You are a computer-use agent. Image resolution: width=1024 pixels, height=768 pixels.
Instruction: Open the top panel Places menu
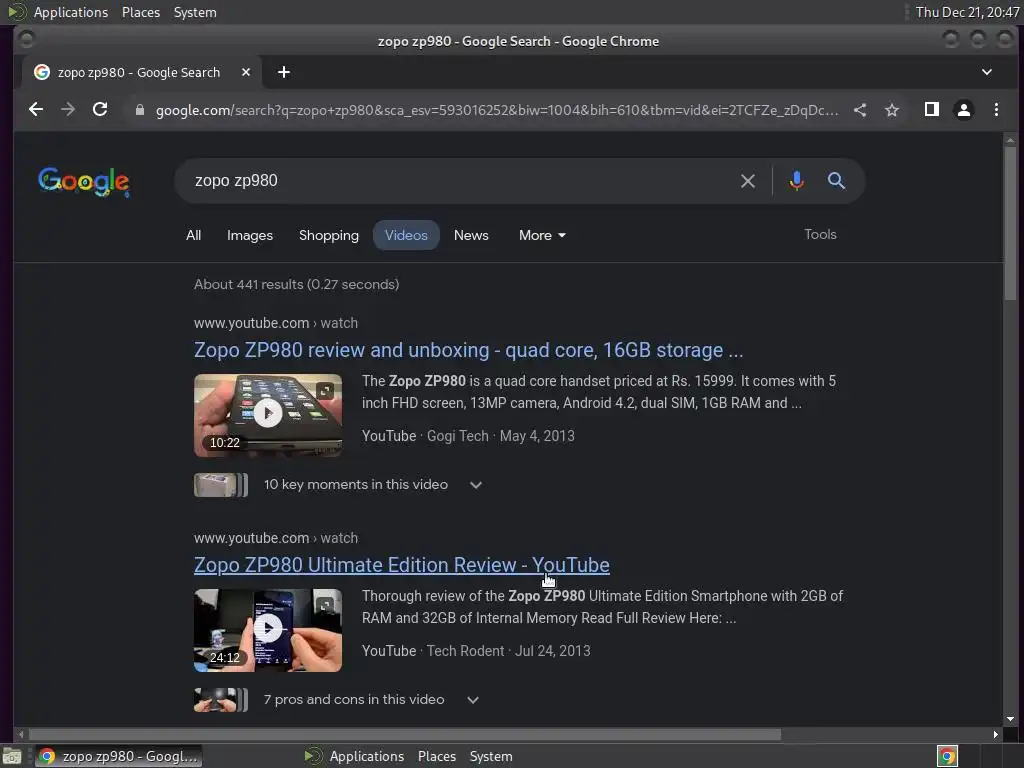pos(140,12)
